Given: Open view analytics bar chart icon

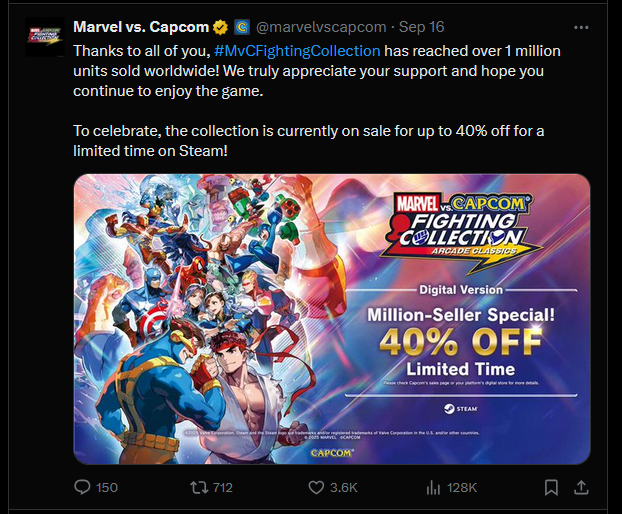Looking at the screenshot, I should pyautogui.click(x=434, y=487).
